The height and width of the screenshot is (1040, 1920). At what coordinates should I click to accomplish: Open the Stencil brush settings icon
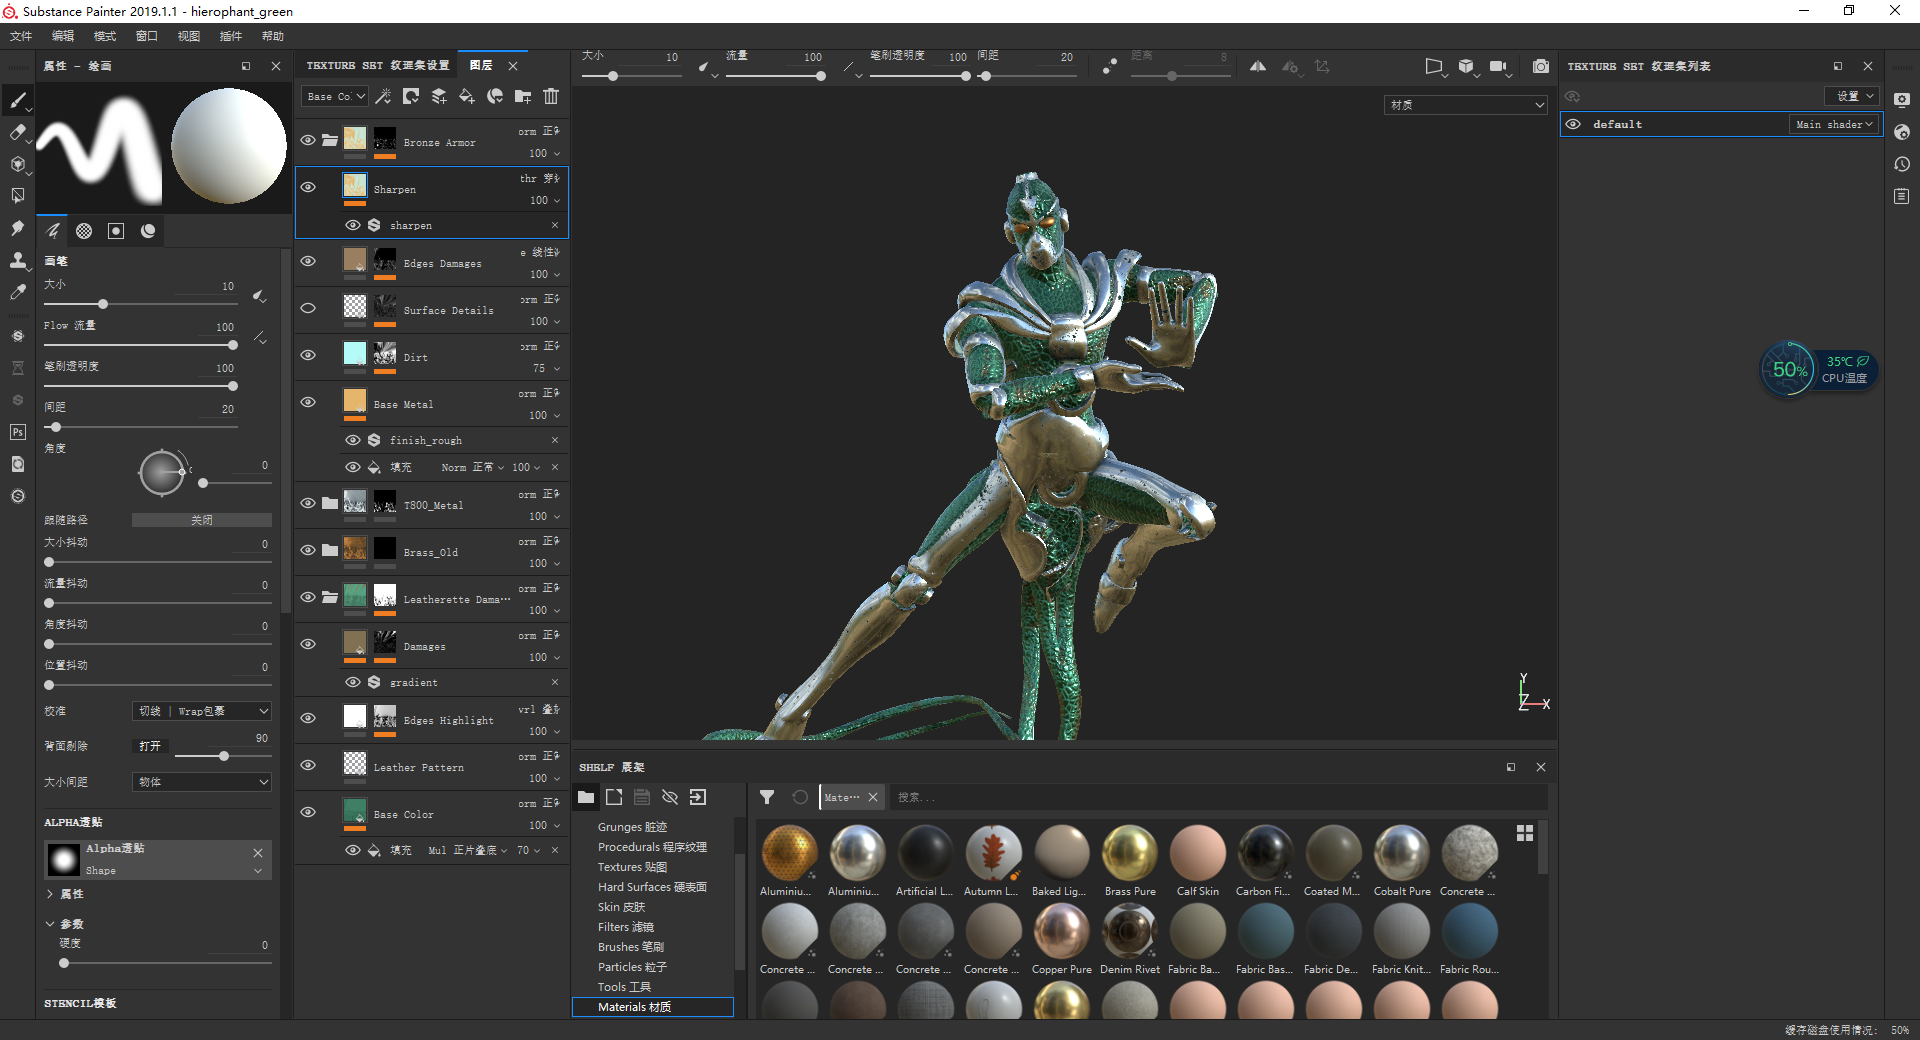coord(116,231)
